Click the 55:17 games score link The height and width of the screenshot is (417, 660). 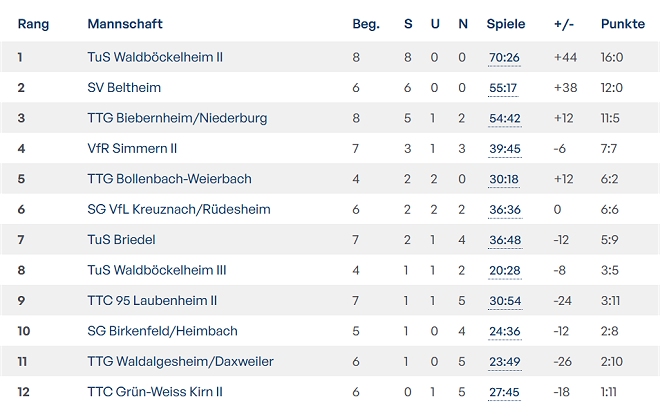click(503, 88)
